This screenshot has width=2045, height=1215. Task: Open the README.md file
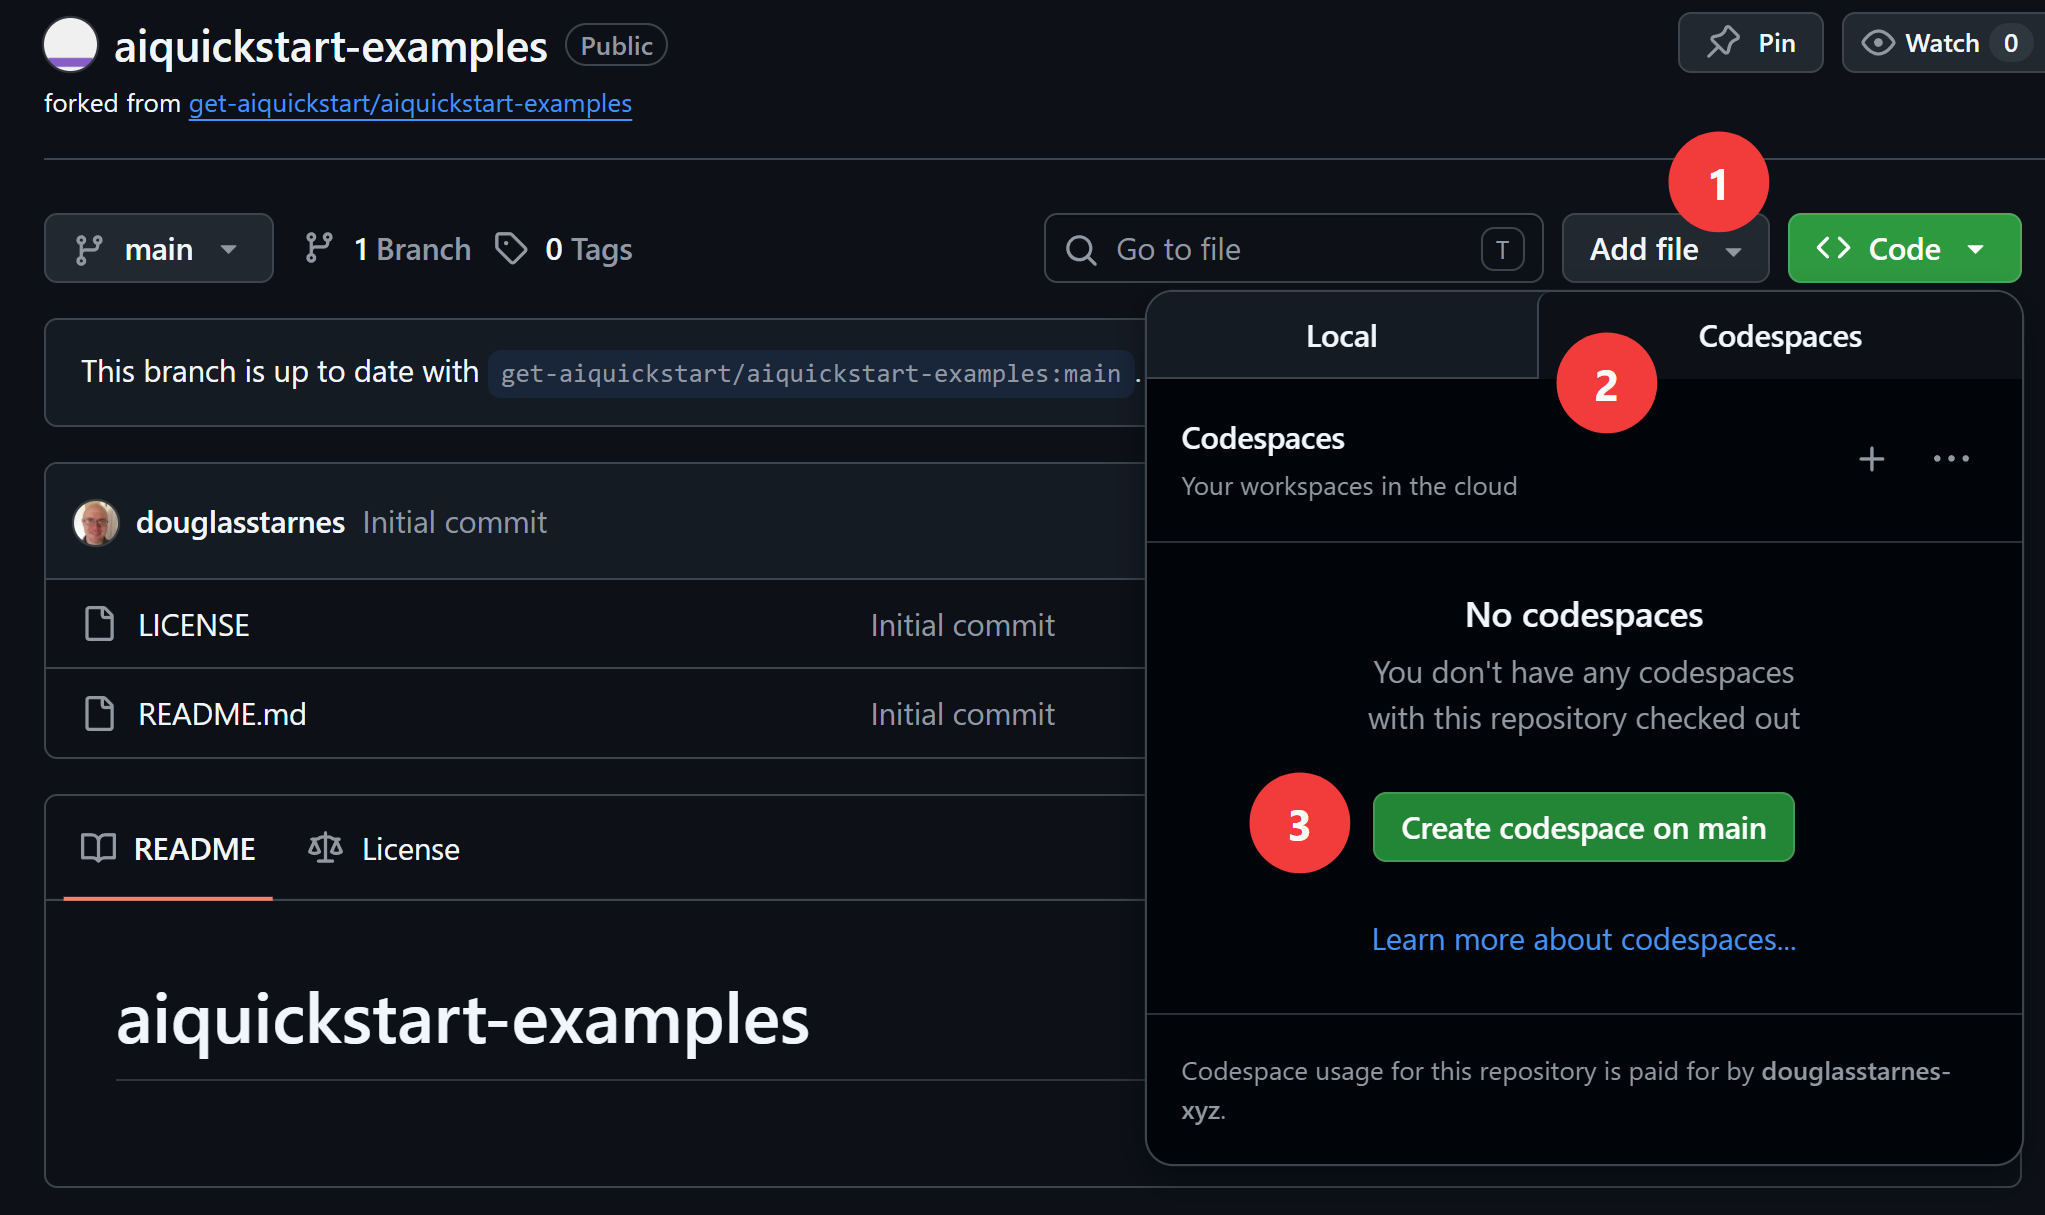click(x=222, y=714)
